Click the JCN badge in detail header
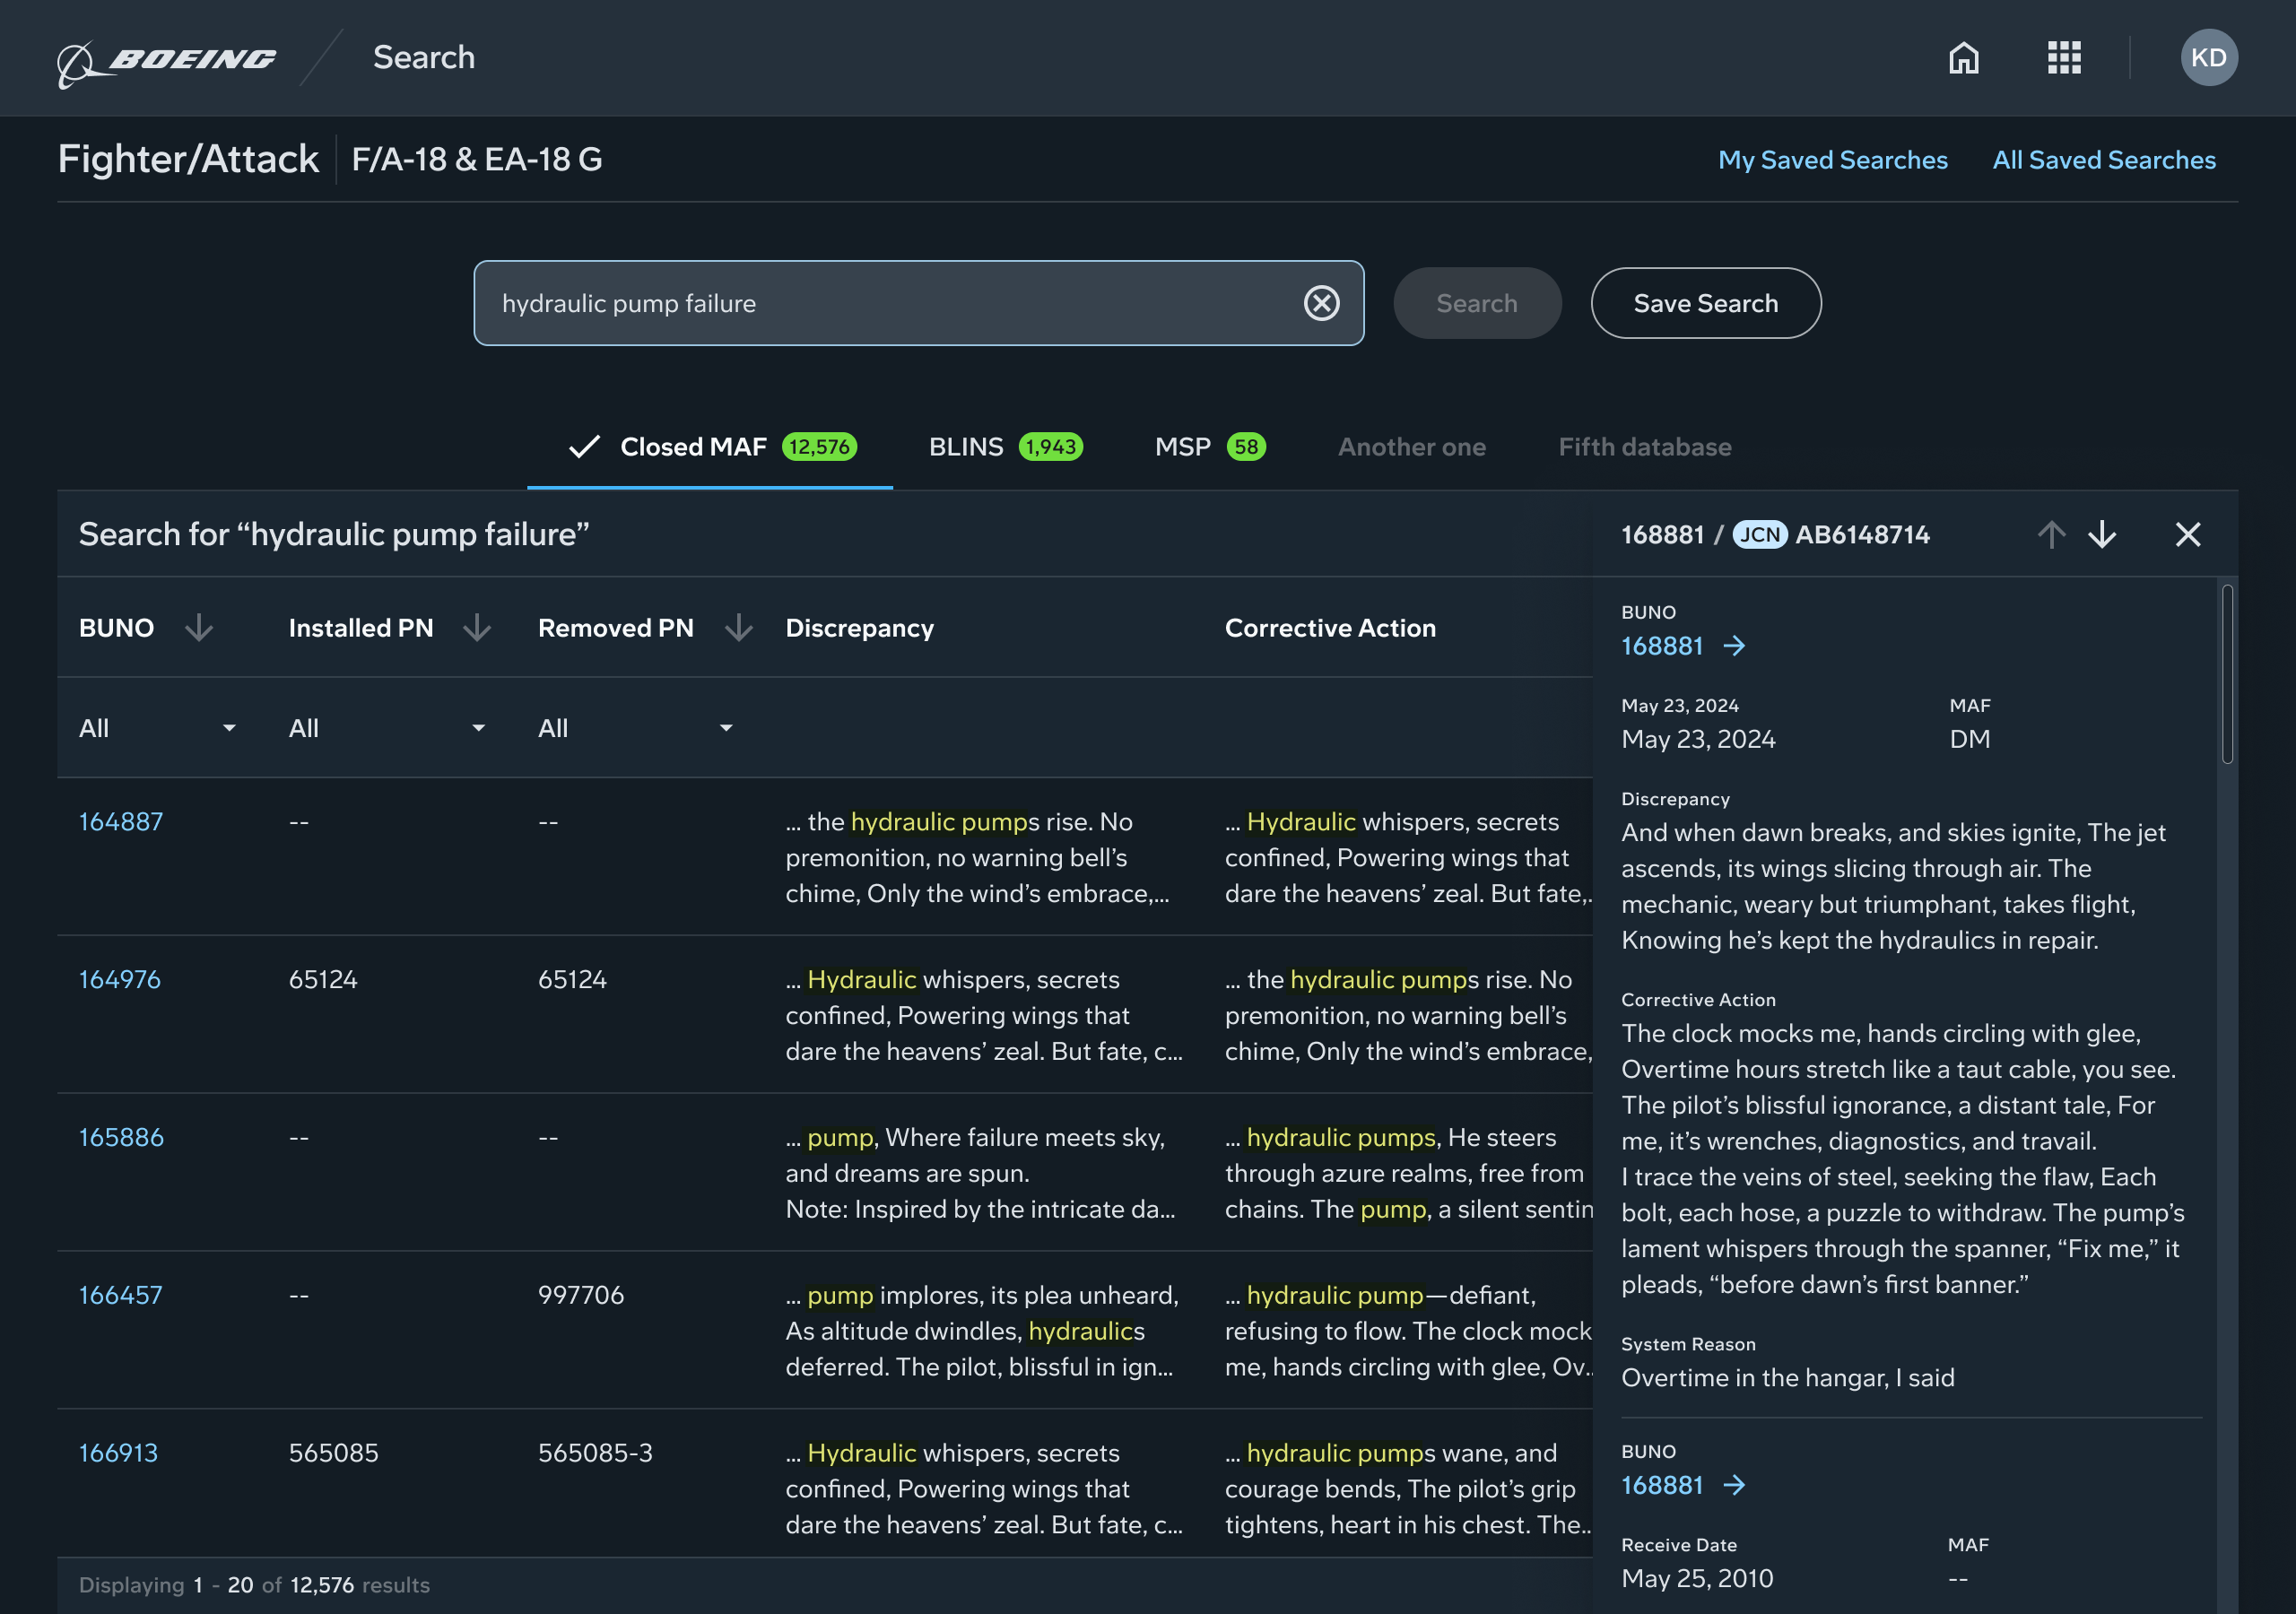The height and width of the screenshot is (1614, 2296). click(x=1760, y=535)
